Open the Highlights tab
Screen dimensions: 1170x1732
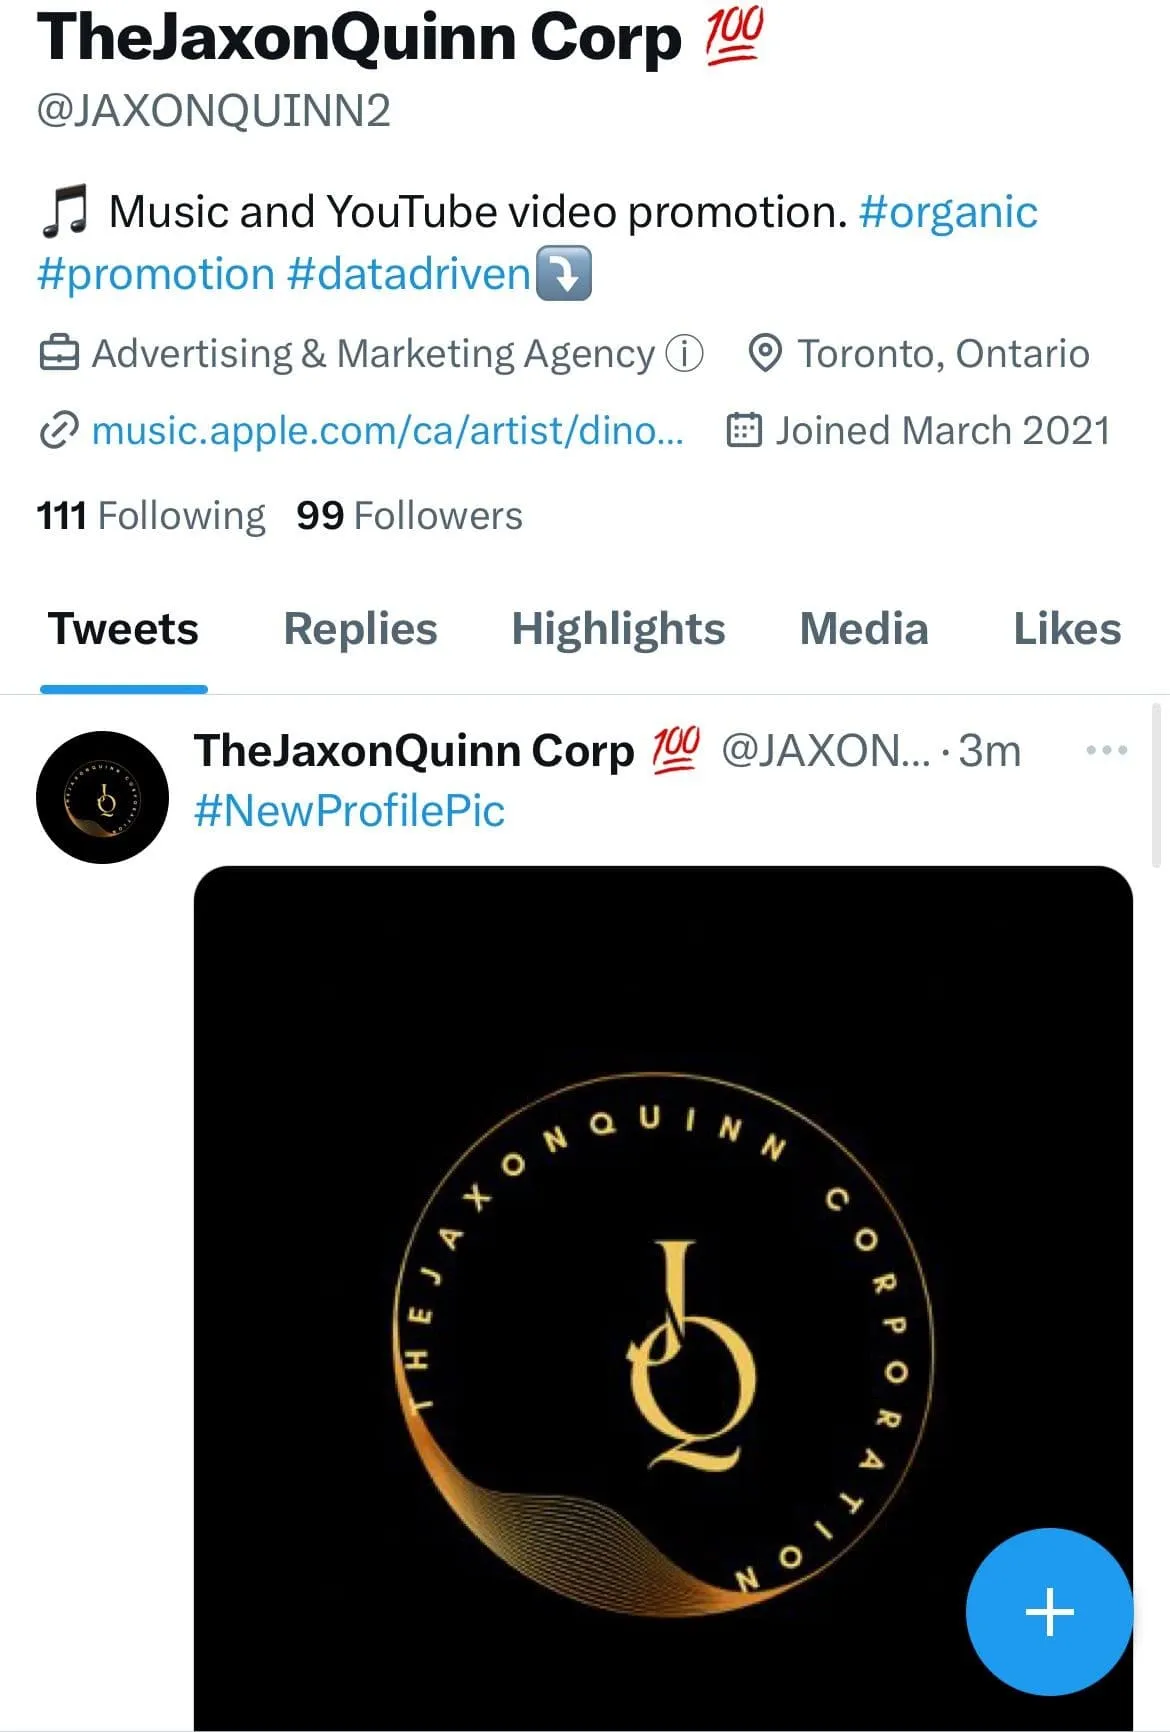click(618, 629)
